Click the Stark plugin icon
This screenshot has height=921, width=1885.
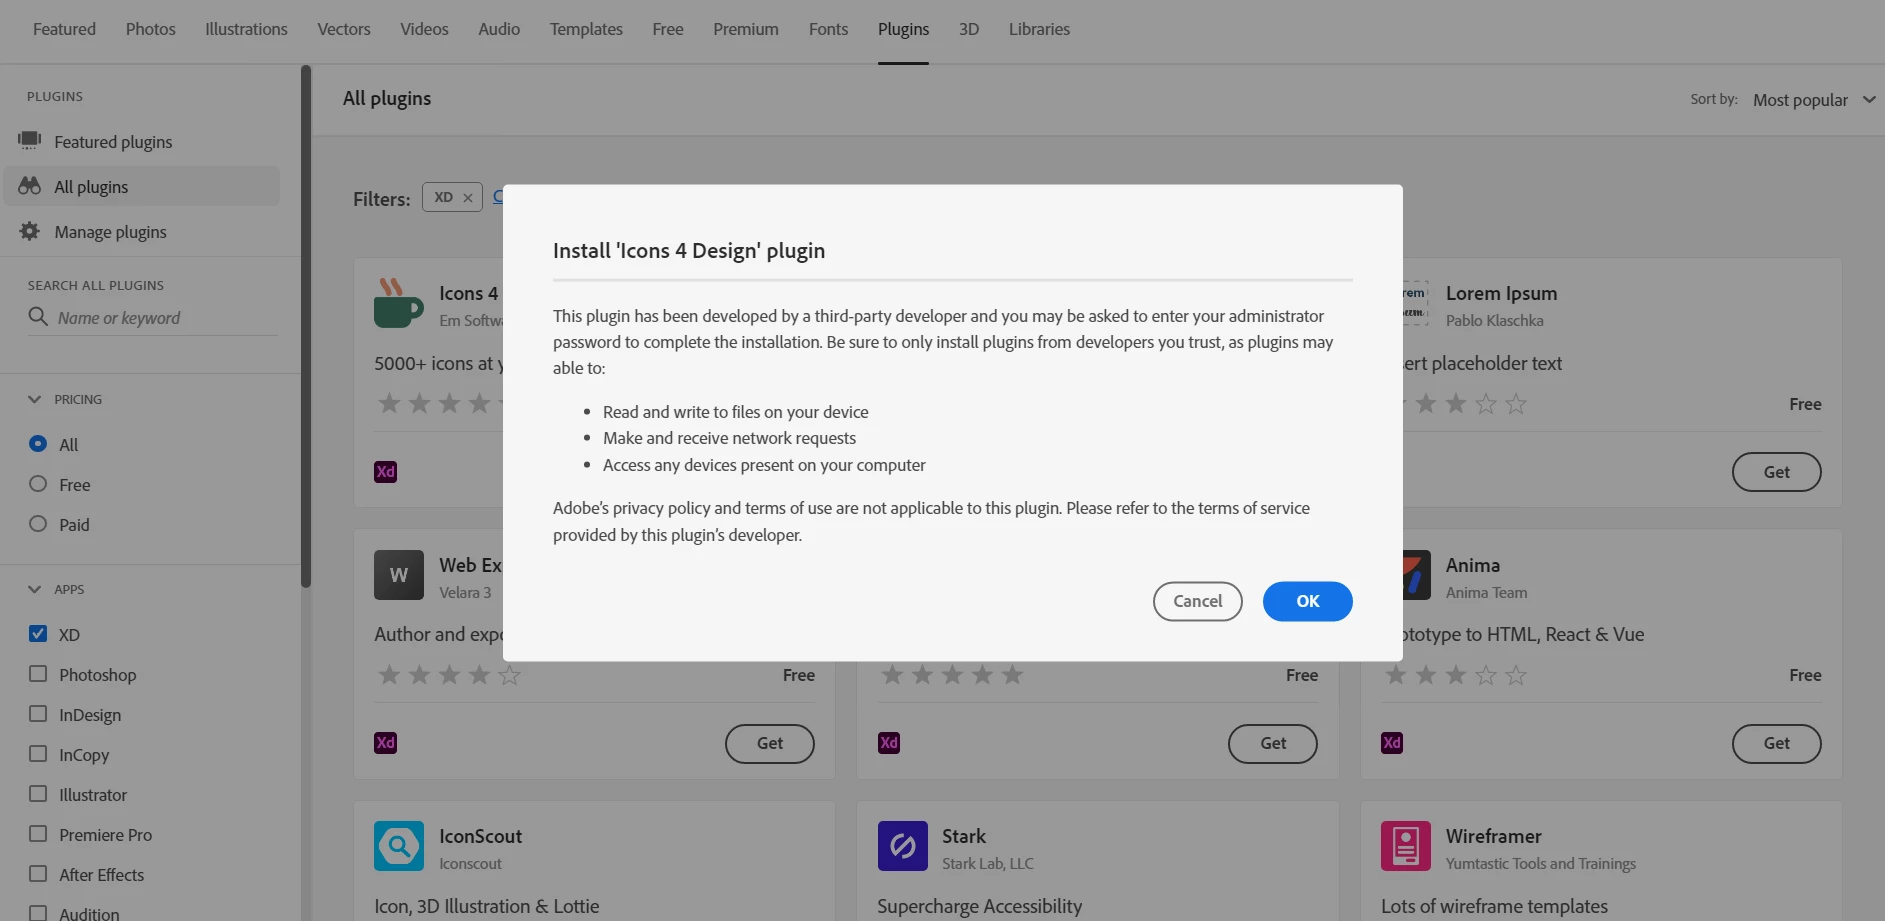(902, 846)
